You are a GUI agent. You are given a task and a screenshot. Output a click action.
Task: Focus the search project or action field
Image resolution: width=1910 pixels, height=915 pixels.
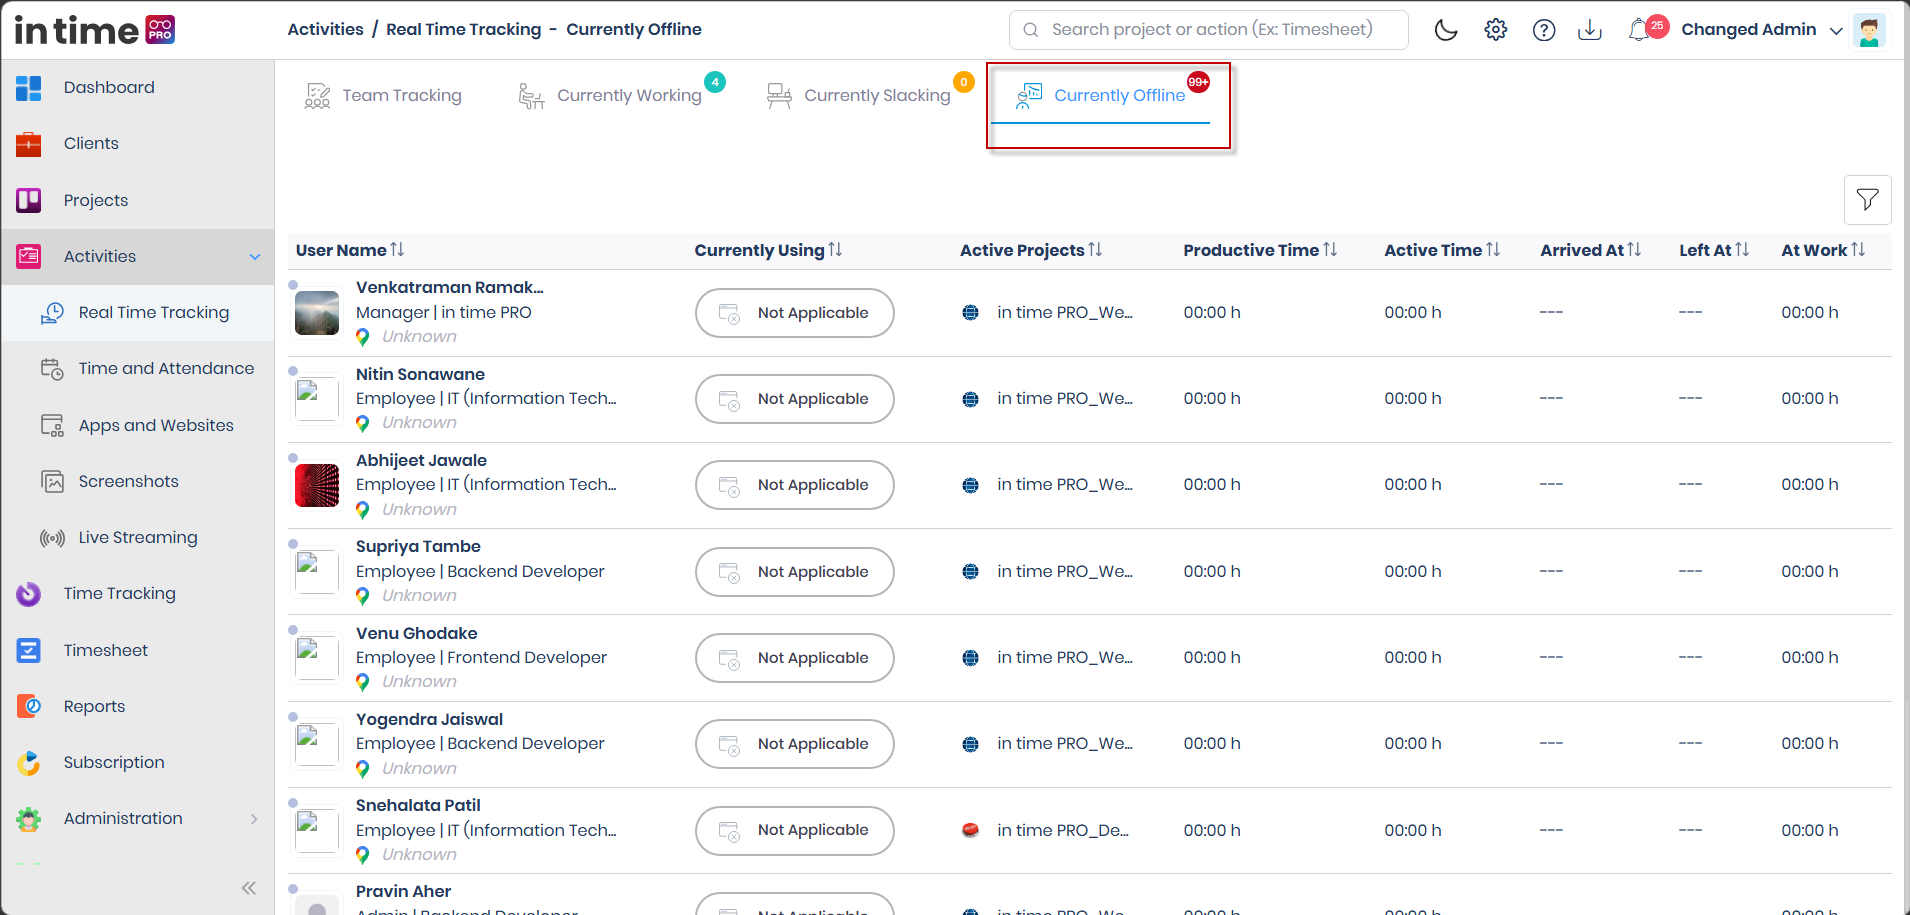pos(1209,30)
